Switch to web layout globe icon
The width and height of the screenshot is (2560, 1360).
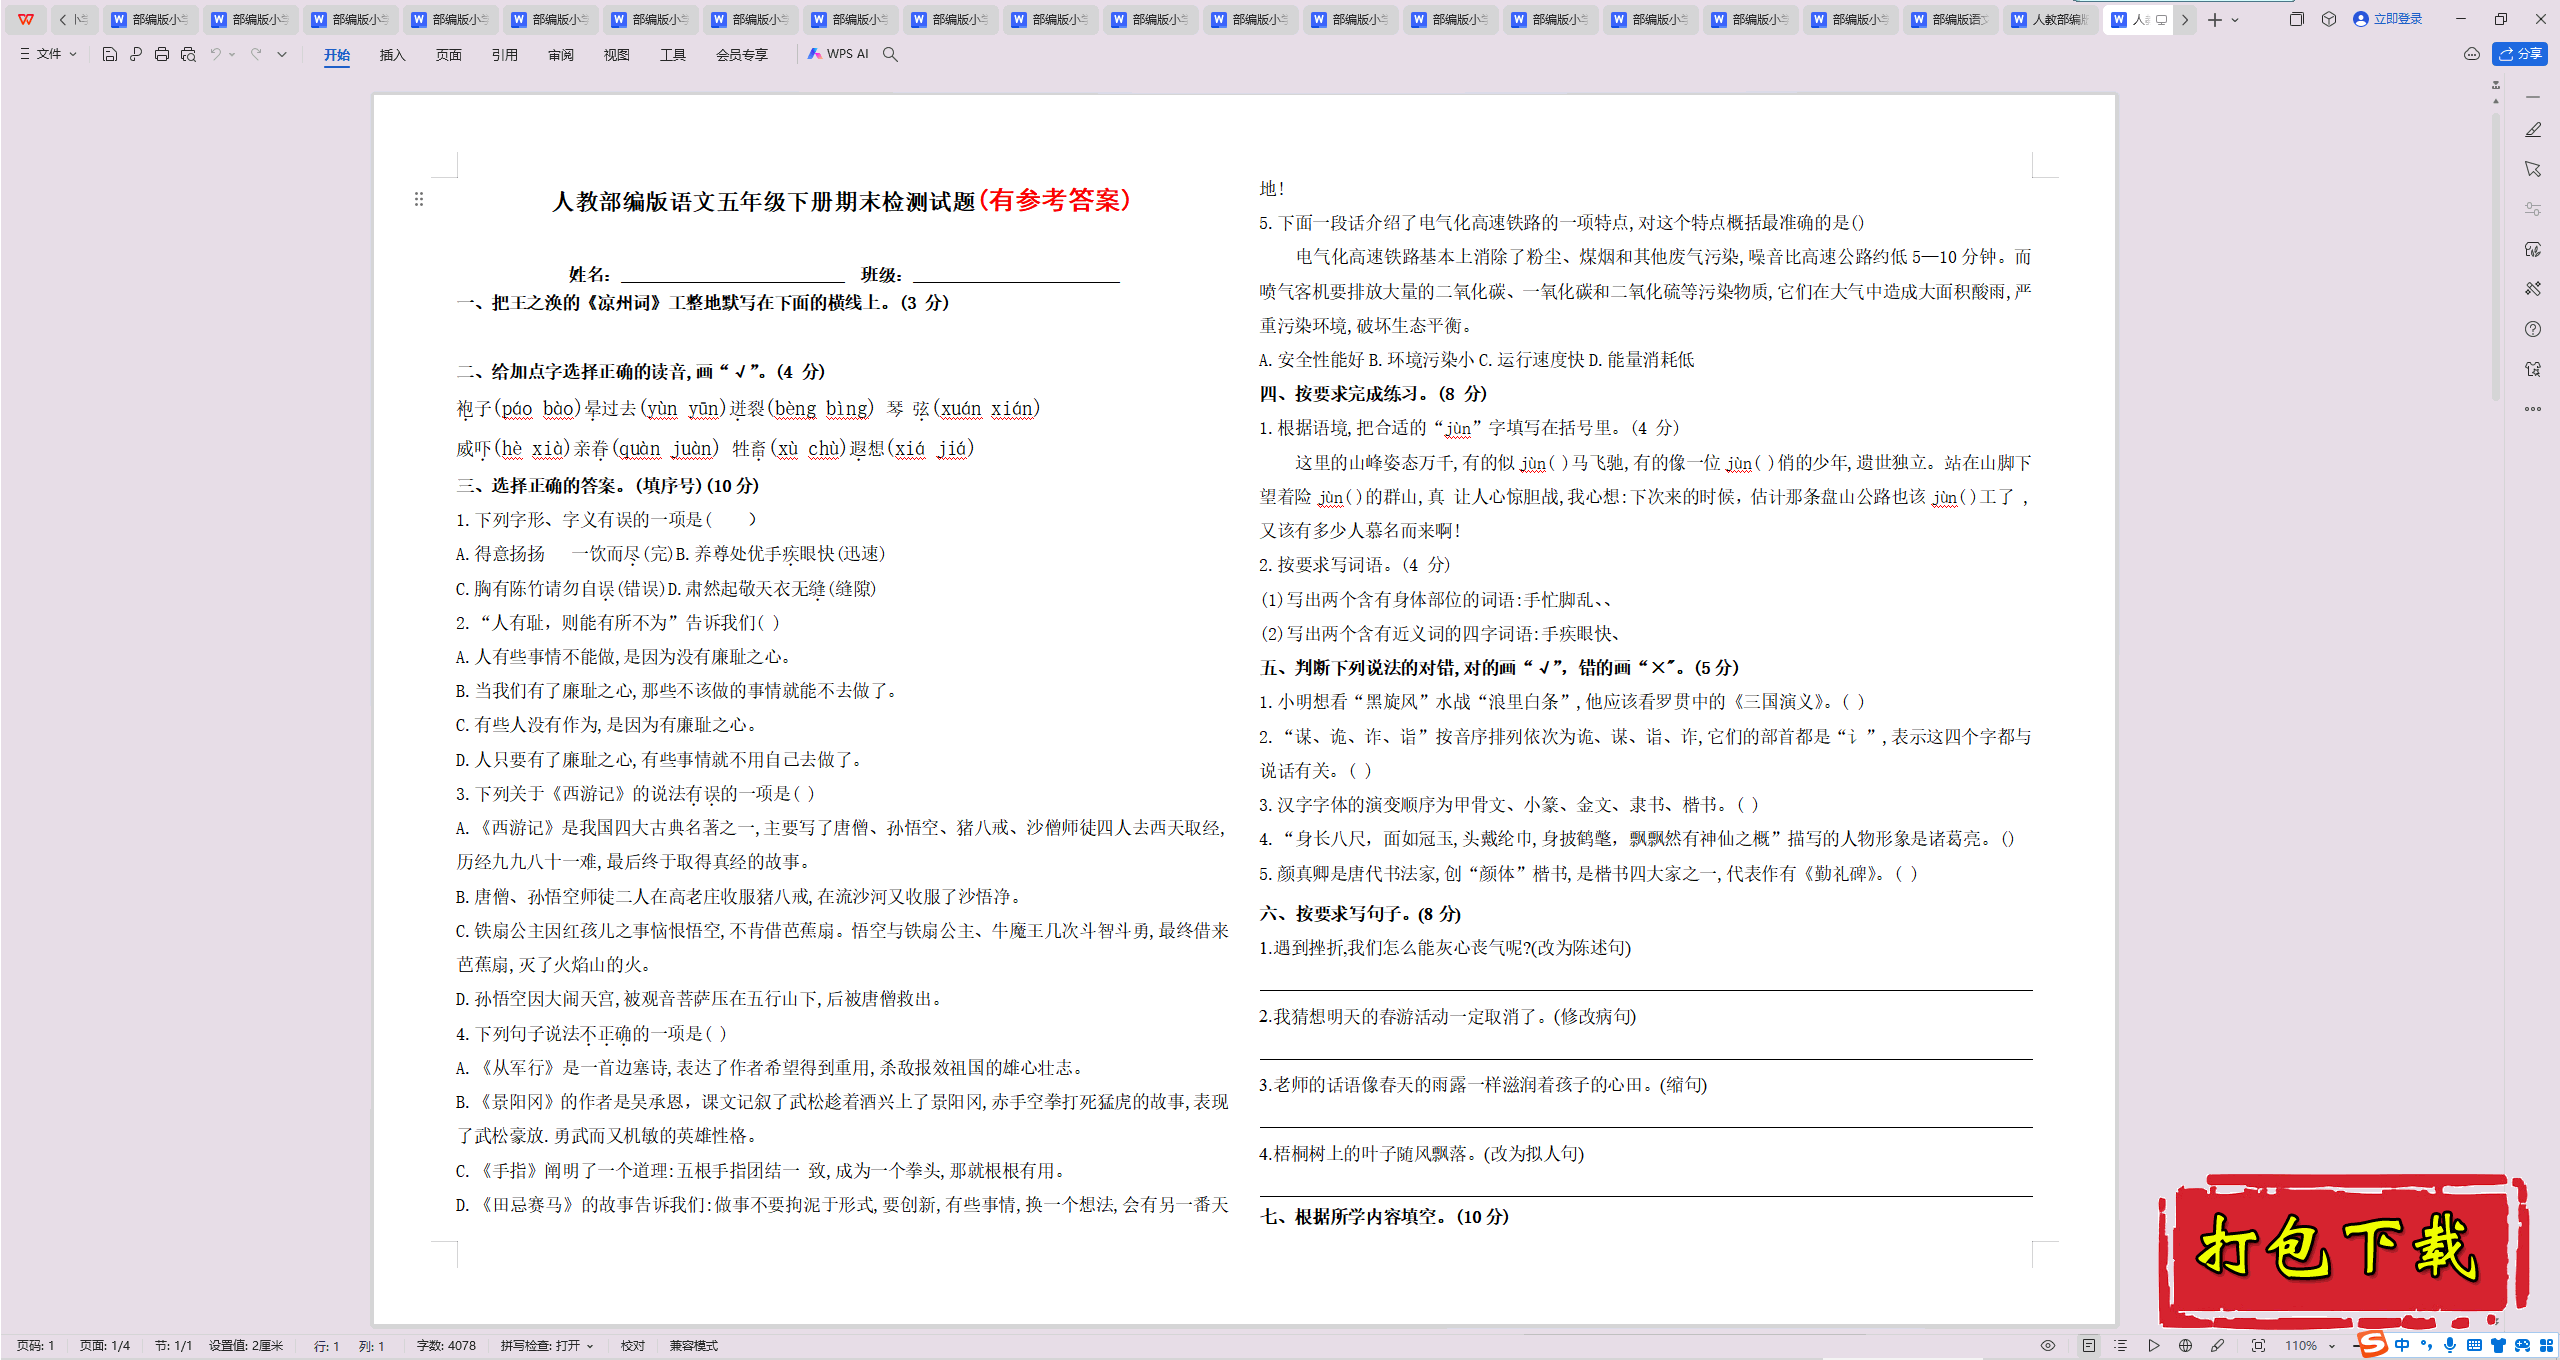tap(2185, 1346)
